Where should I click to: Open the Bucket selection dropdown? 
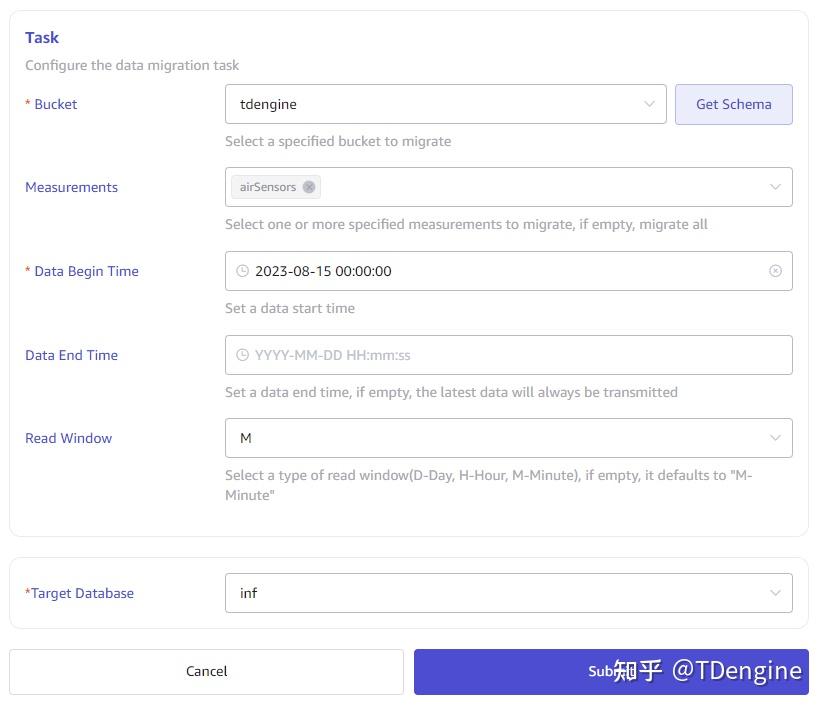(x=440, y=103)
